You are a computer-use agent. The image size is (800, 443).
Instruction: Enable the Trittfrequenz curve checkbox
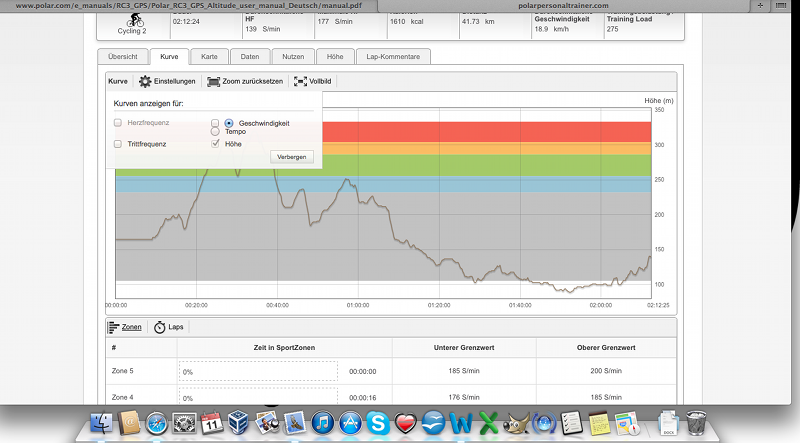[x=118, y=144]
